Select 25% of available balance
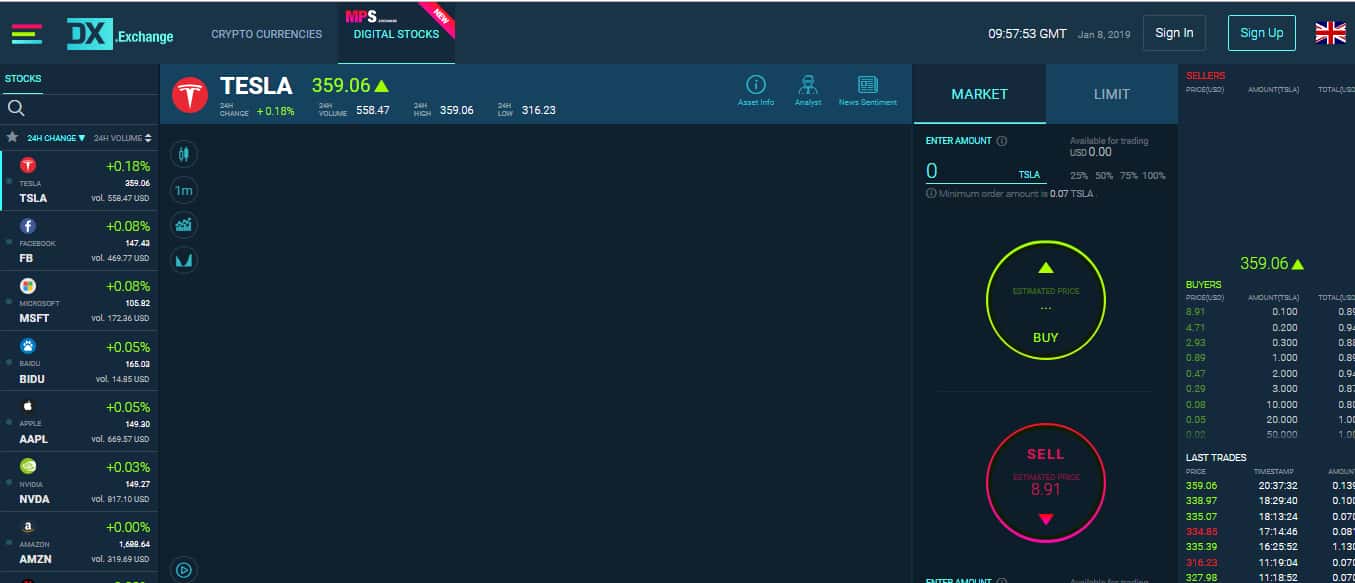 point(1079,176)
